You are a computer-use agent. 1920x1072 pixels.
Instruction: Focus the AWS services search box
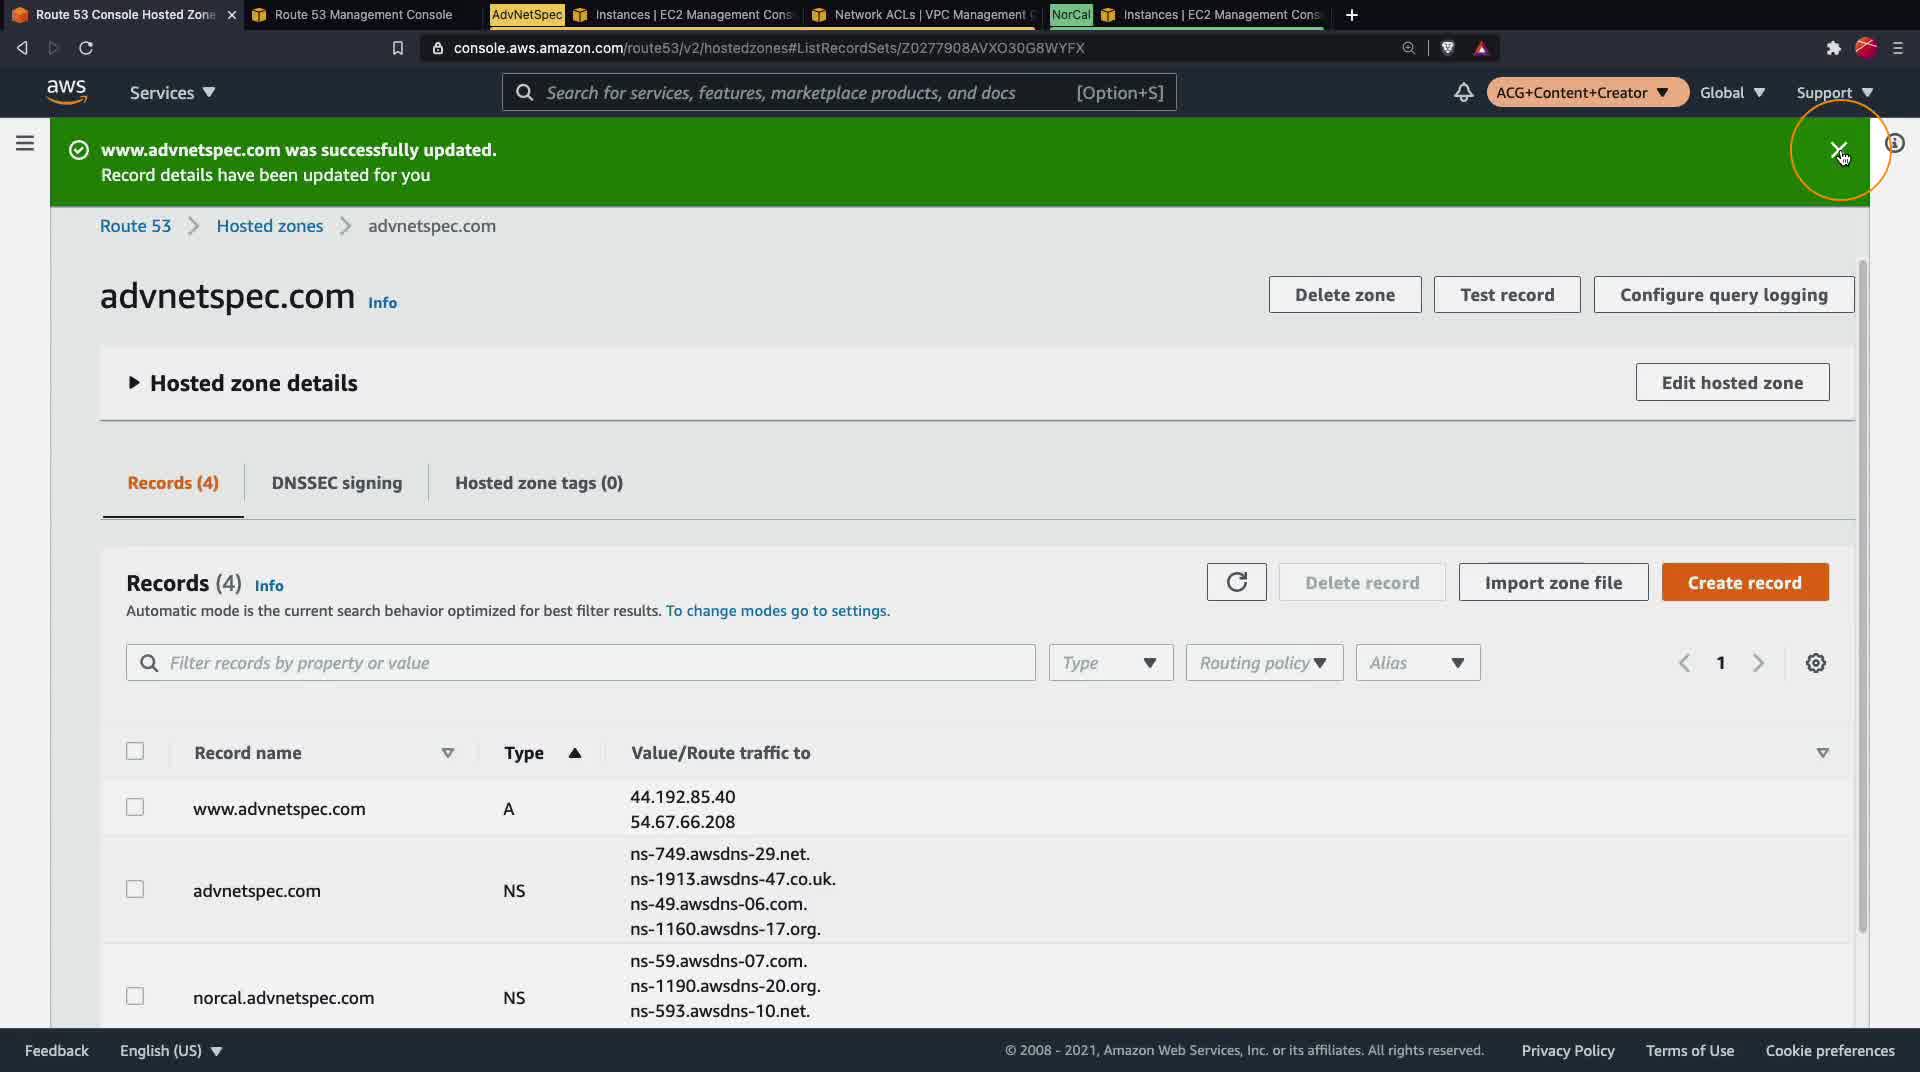(x=839, y=92)
